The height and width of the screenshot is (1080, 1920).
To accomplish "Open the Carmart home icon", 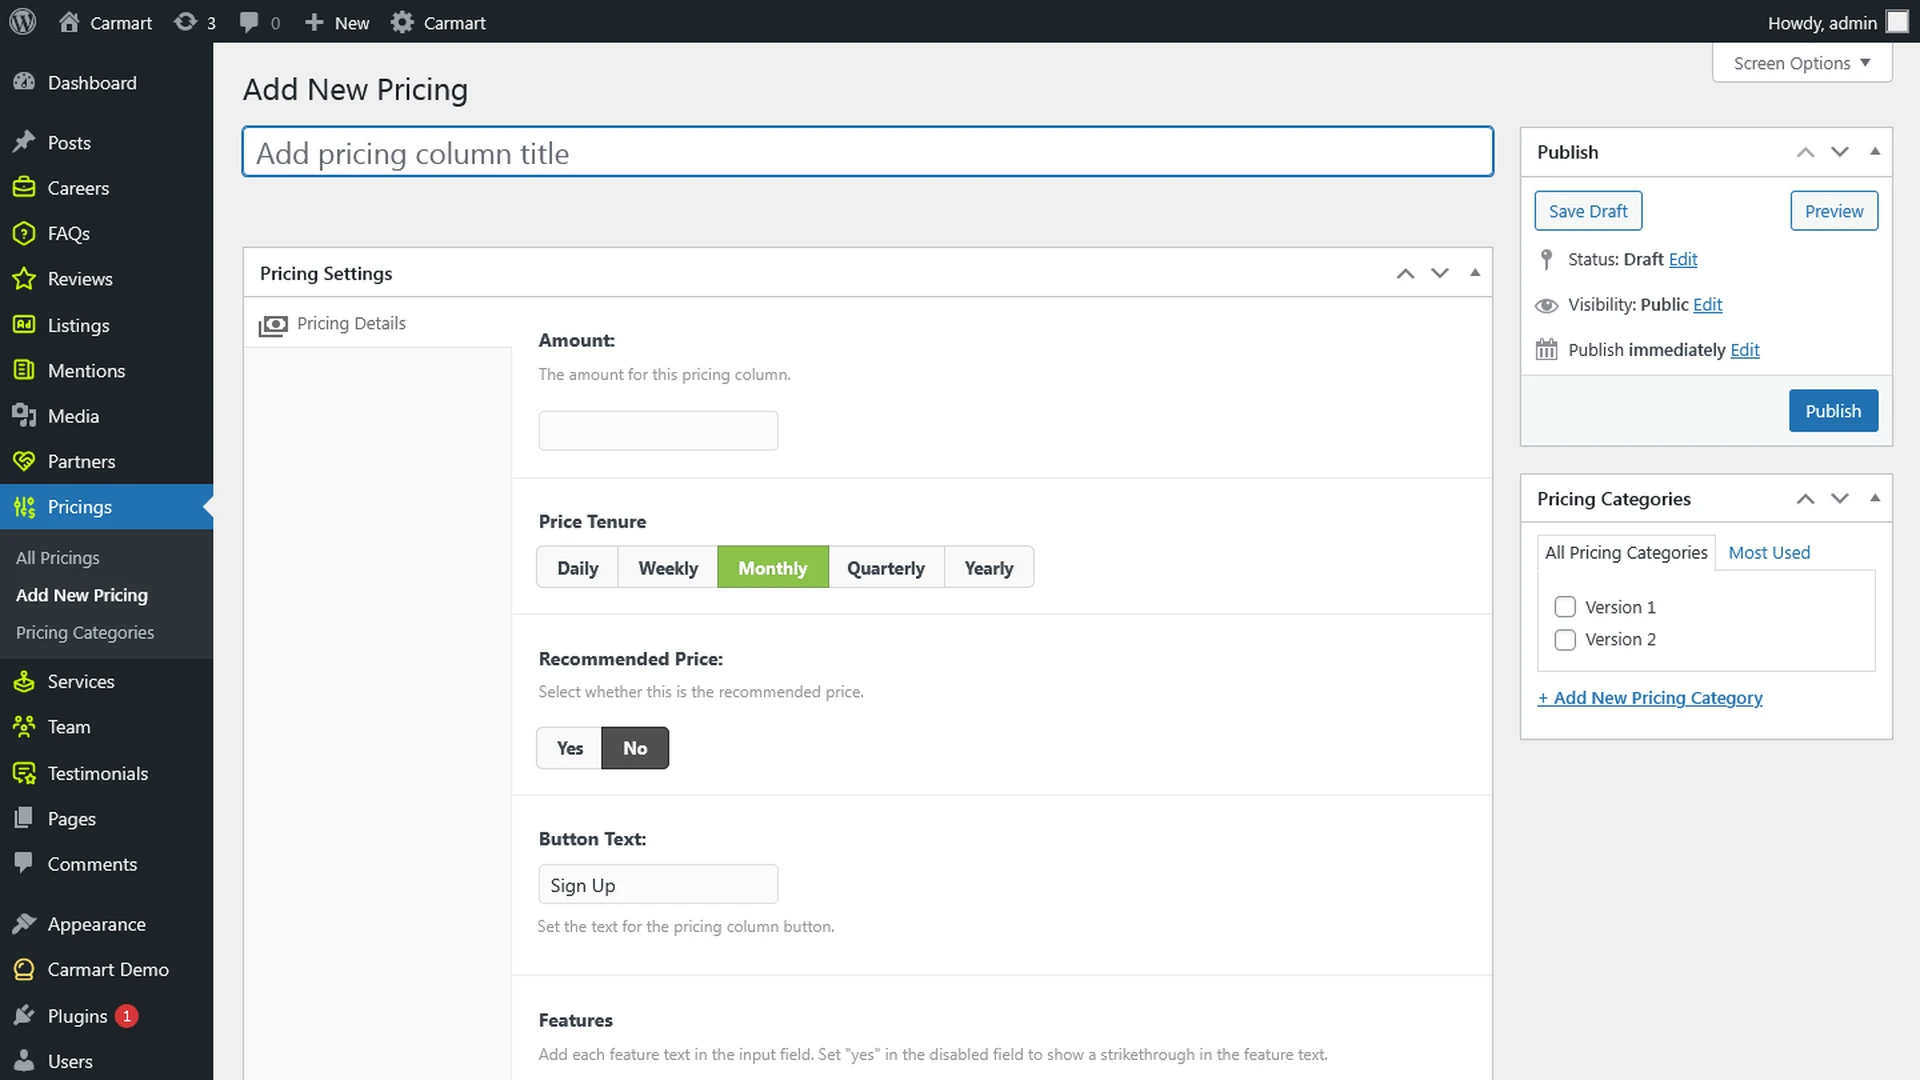I will (x=69, y=22).
